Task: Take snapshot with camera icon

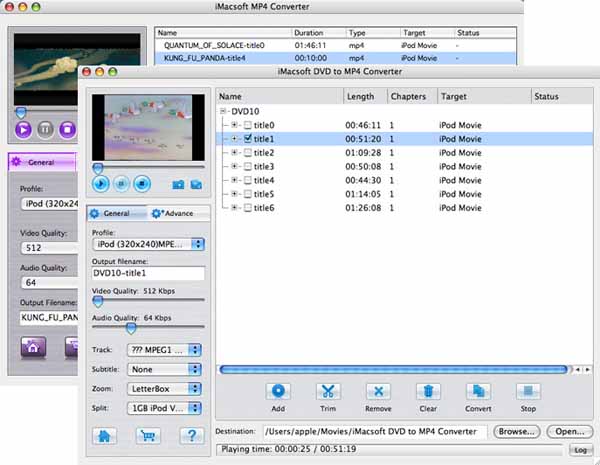Action: [x=178, y=185]
